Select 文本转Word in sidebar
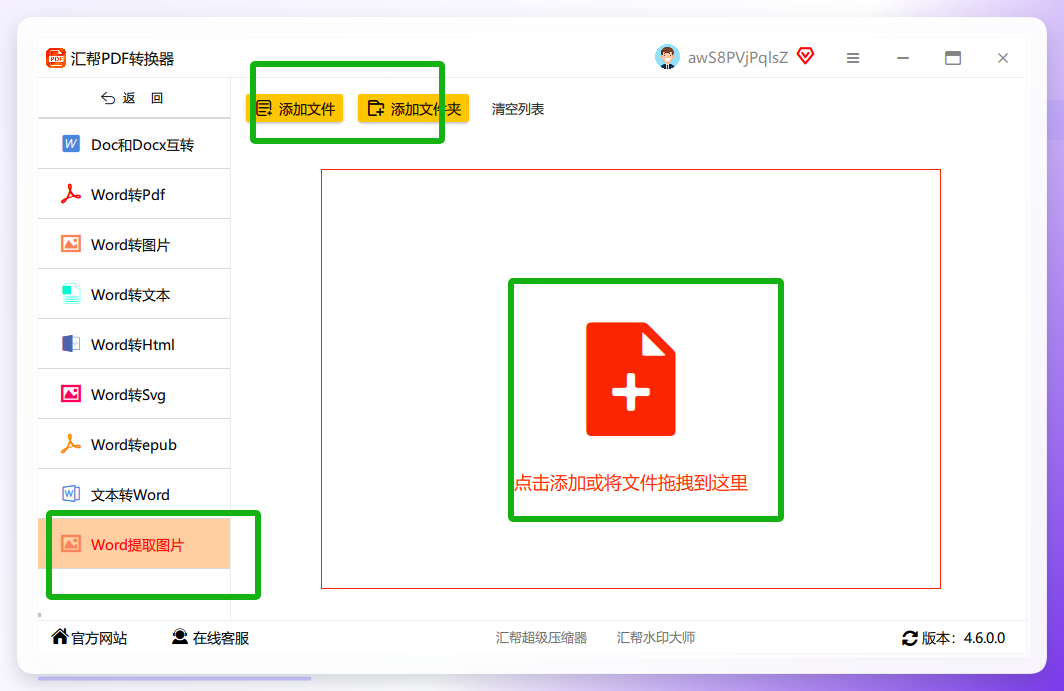This screenshot has width=1064, height=691. (x=134, y=494)
